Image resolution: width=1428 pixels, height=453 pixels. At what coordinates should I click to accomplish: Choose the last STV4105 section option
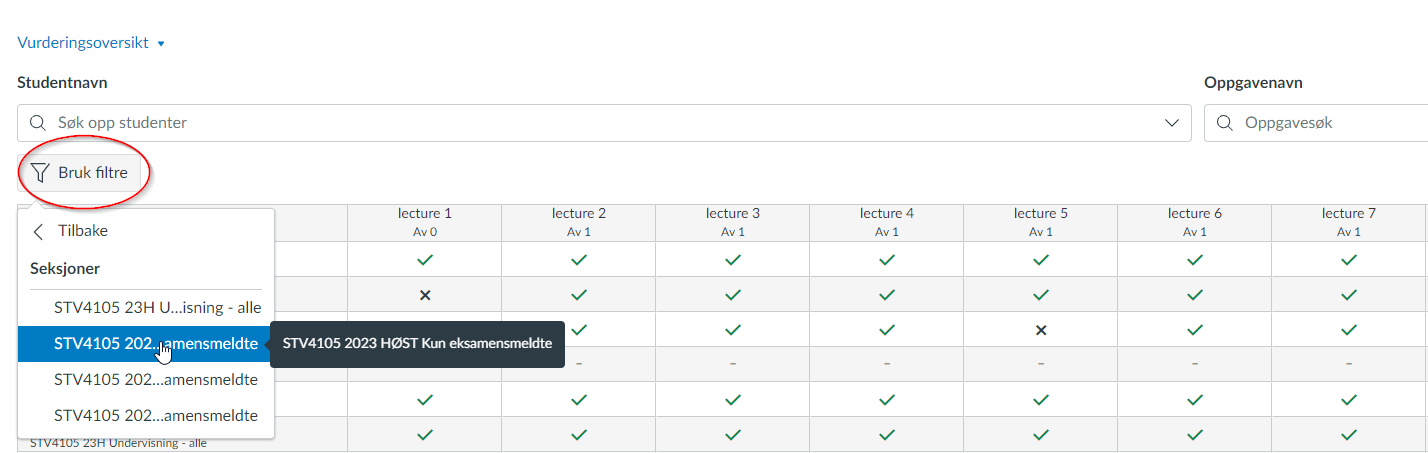tap(145, 415)
